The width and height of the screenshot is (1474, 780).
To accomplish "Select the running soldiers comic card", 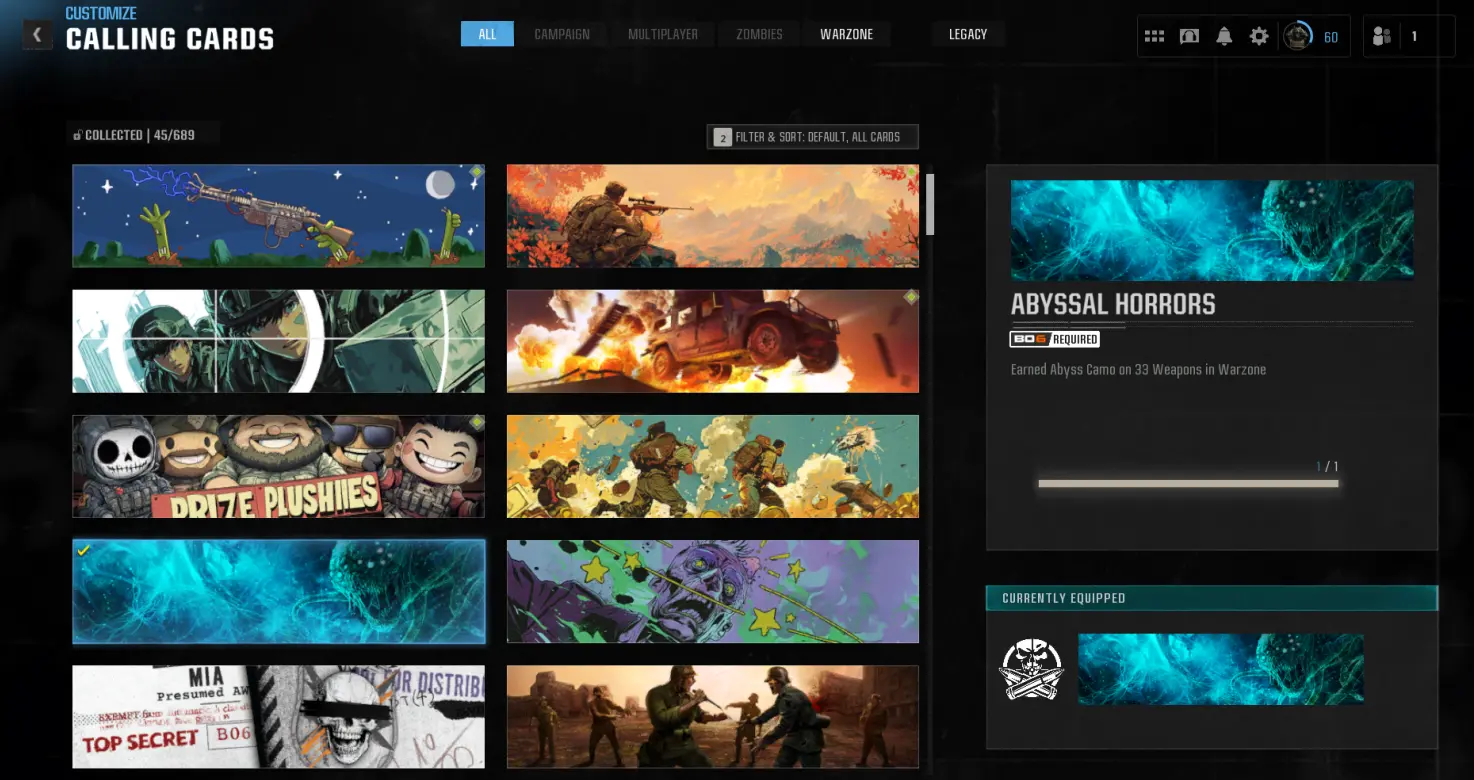I will [x=713, y=466].
